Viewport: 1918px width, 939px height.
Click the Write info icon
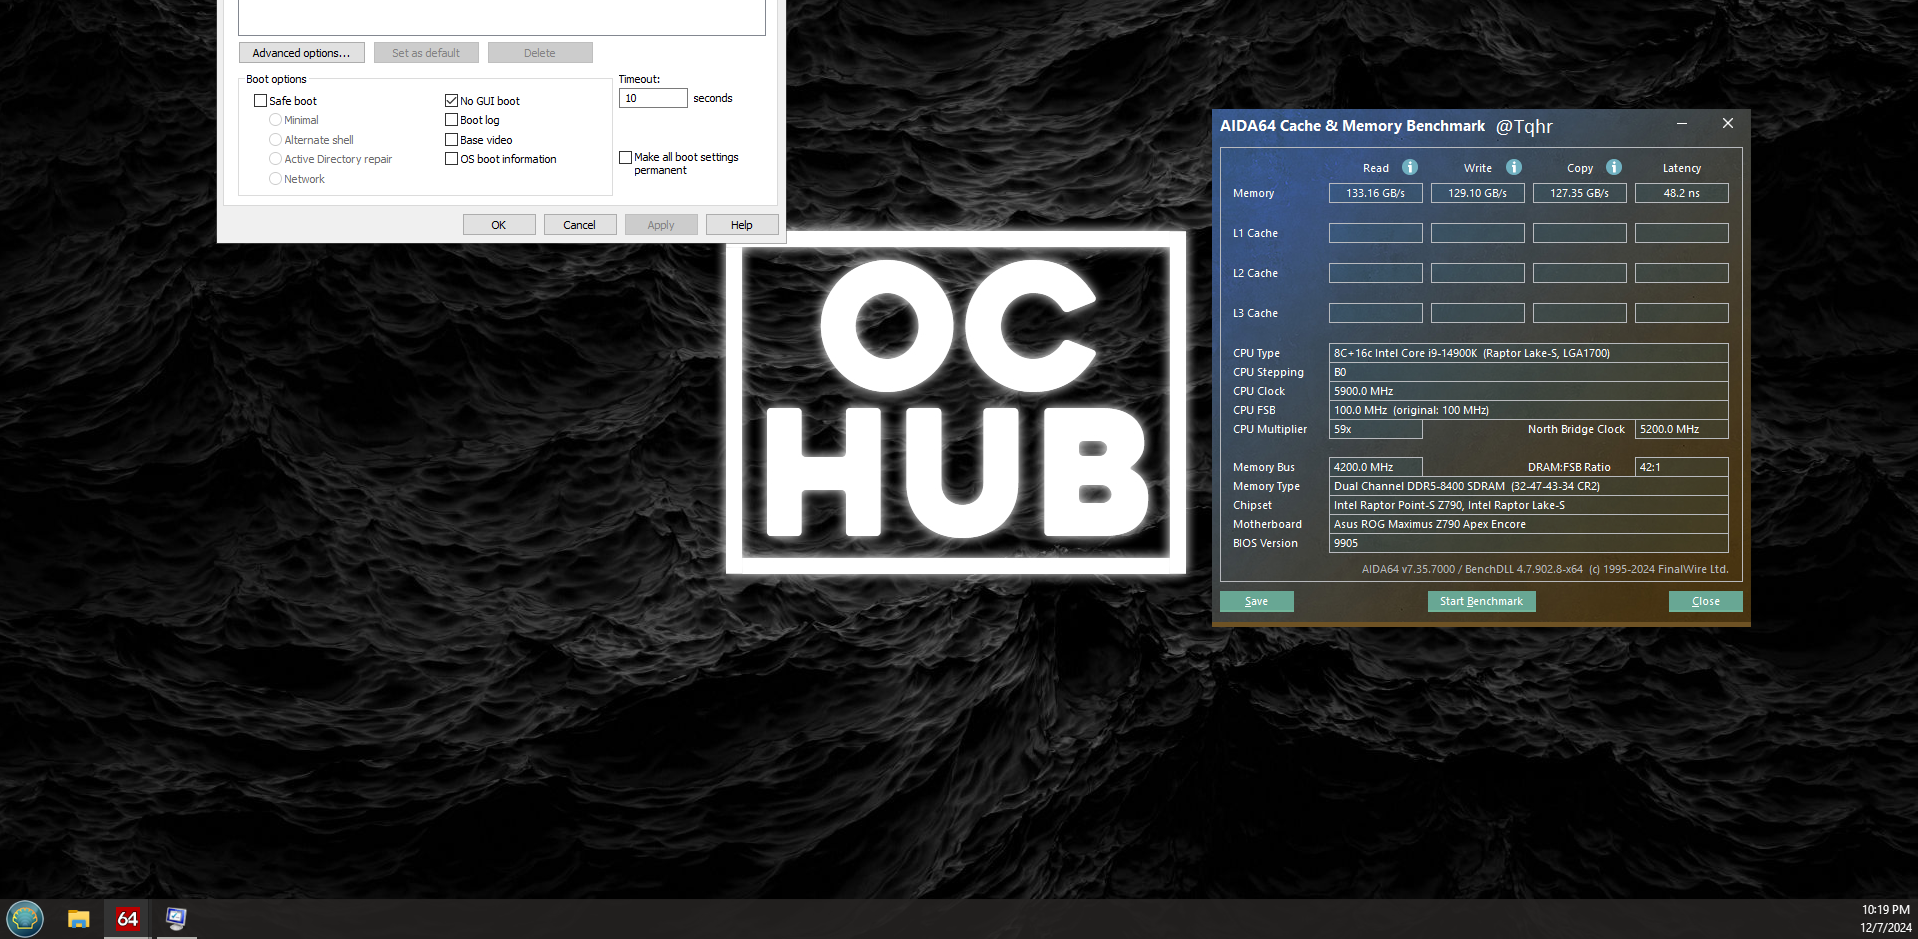[x=1514, y=167]
